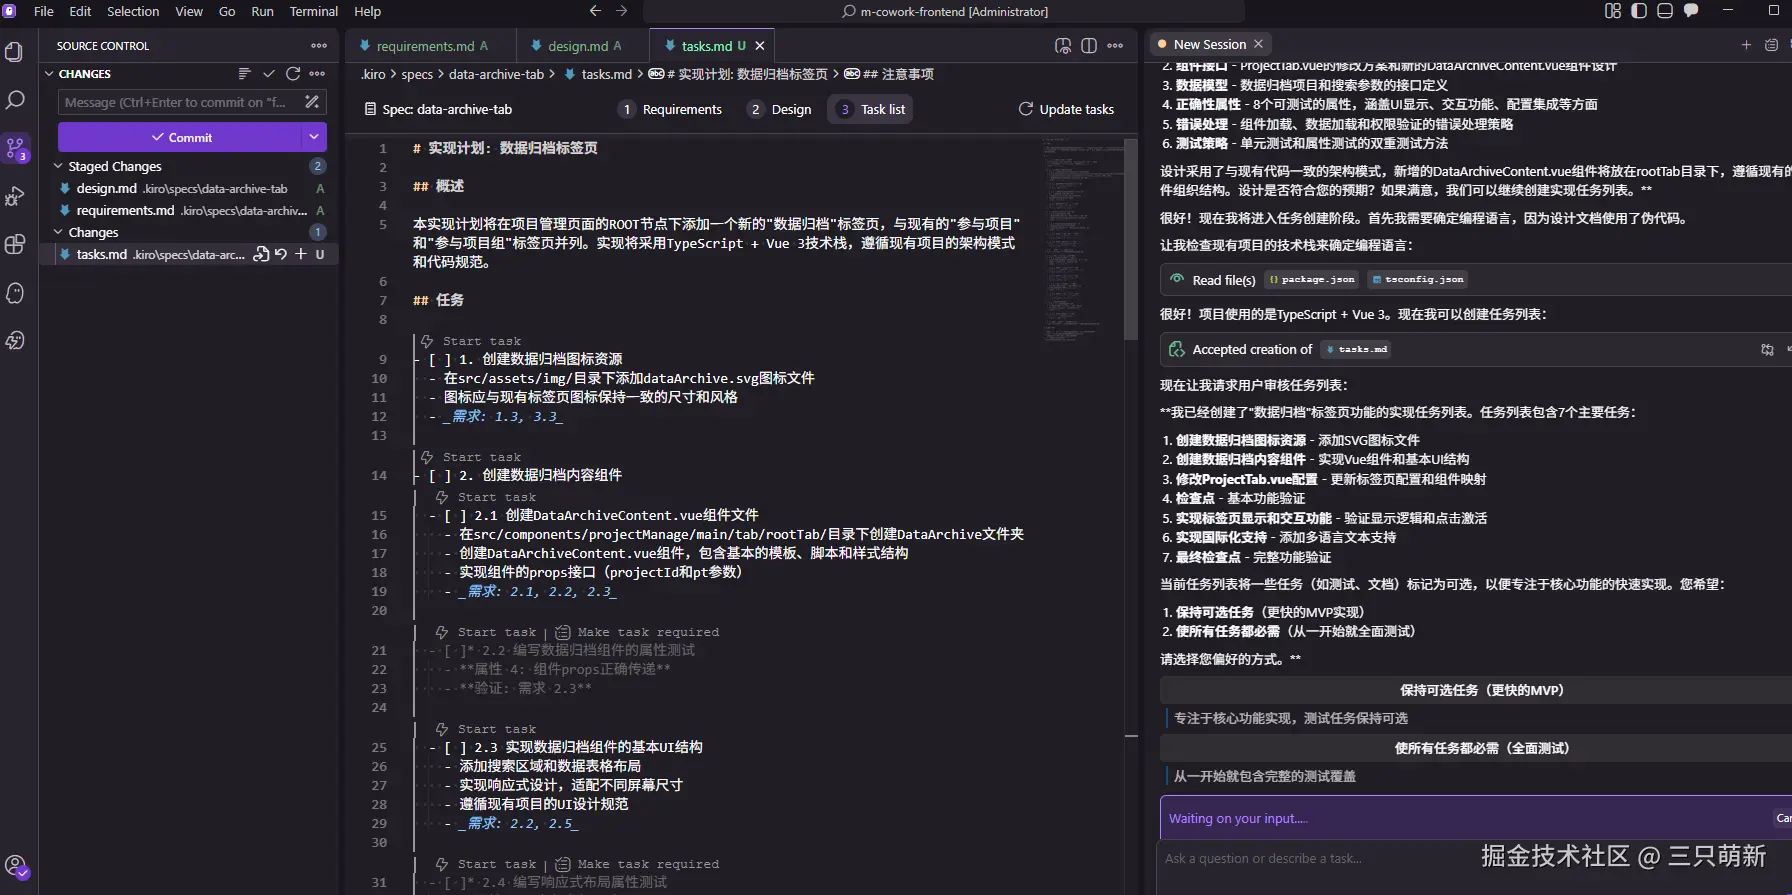Screen dimensions: 1792x895
Task: Click the task 2.3 checkbox brackets
Action: [x=455, y=747]
